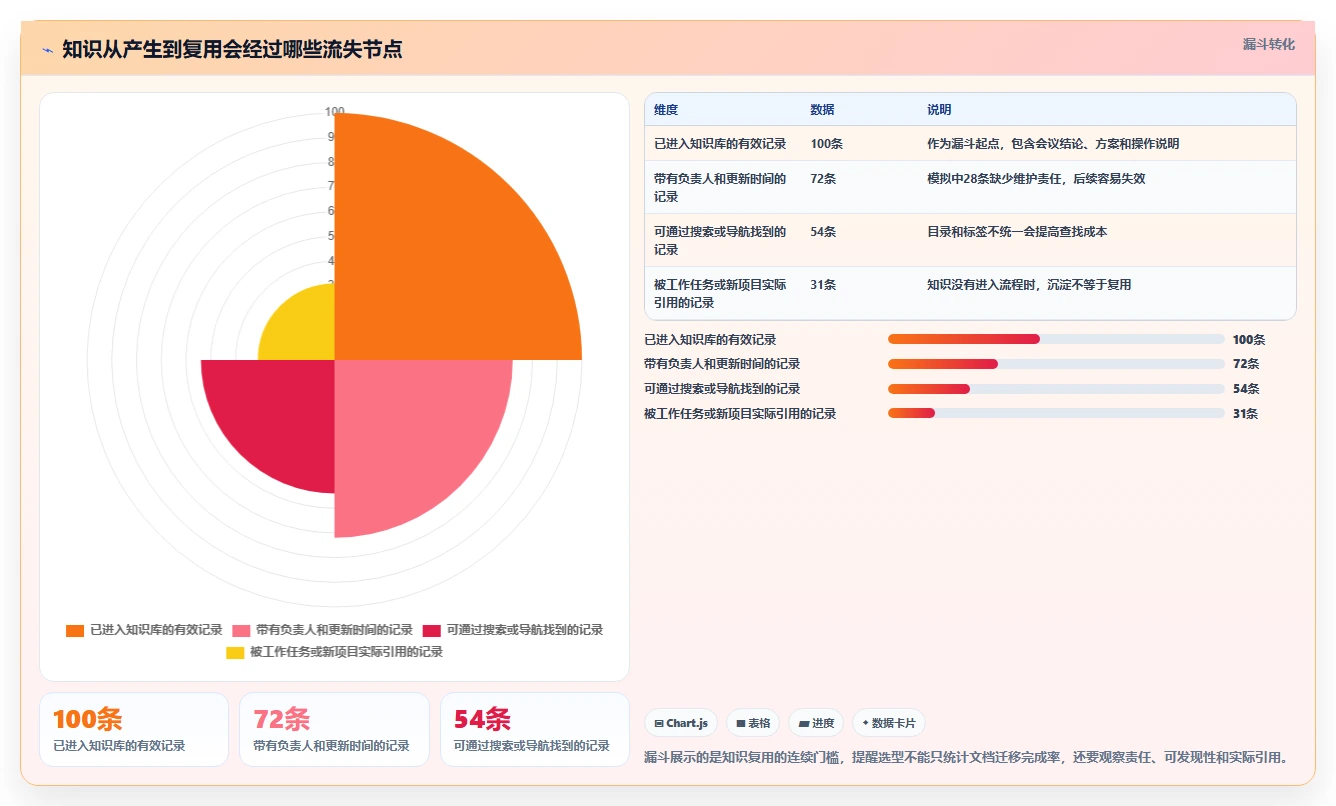Click description 目录和标签不统一会提高查找成本
This screenshot has width=1336, height=806.
tap(1017, 232)
